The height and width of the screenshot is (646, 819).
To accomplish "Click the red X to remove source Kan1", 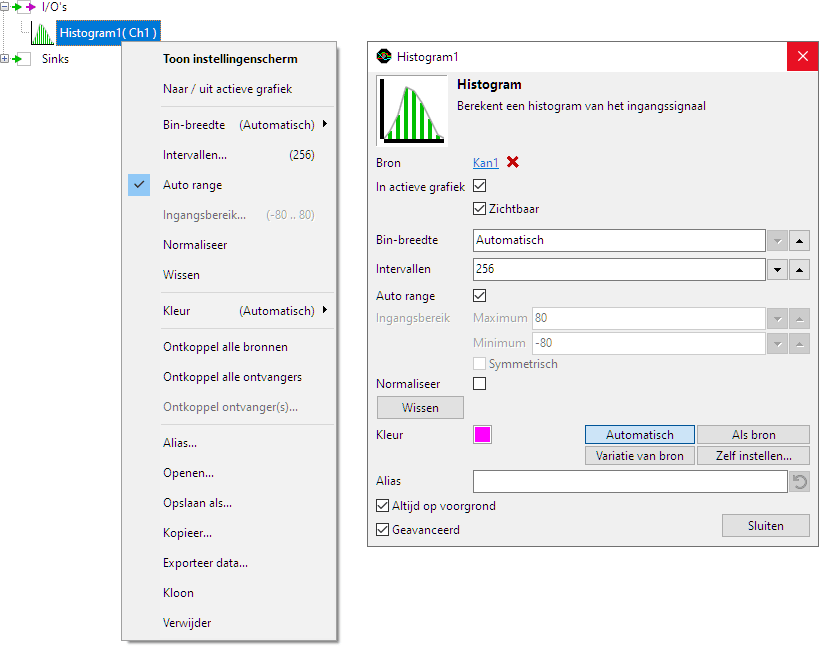I will [x=513, y=162].
